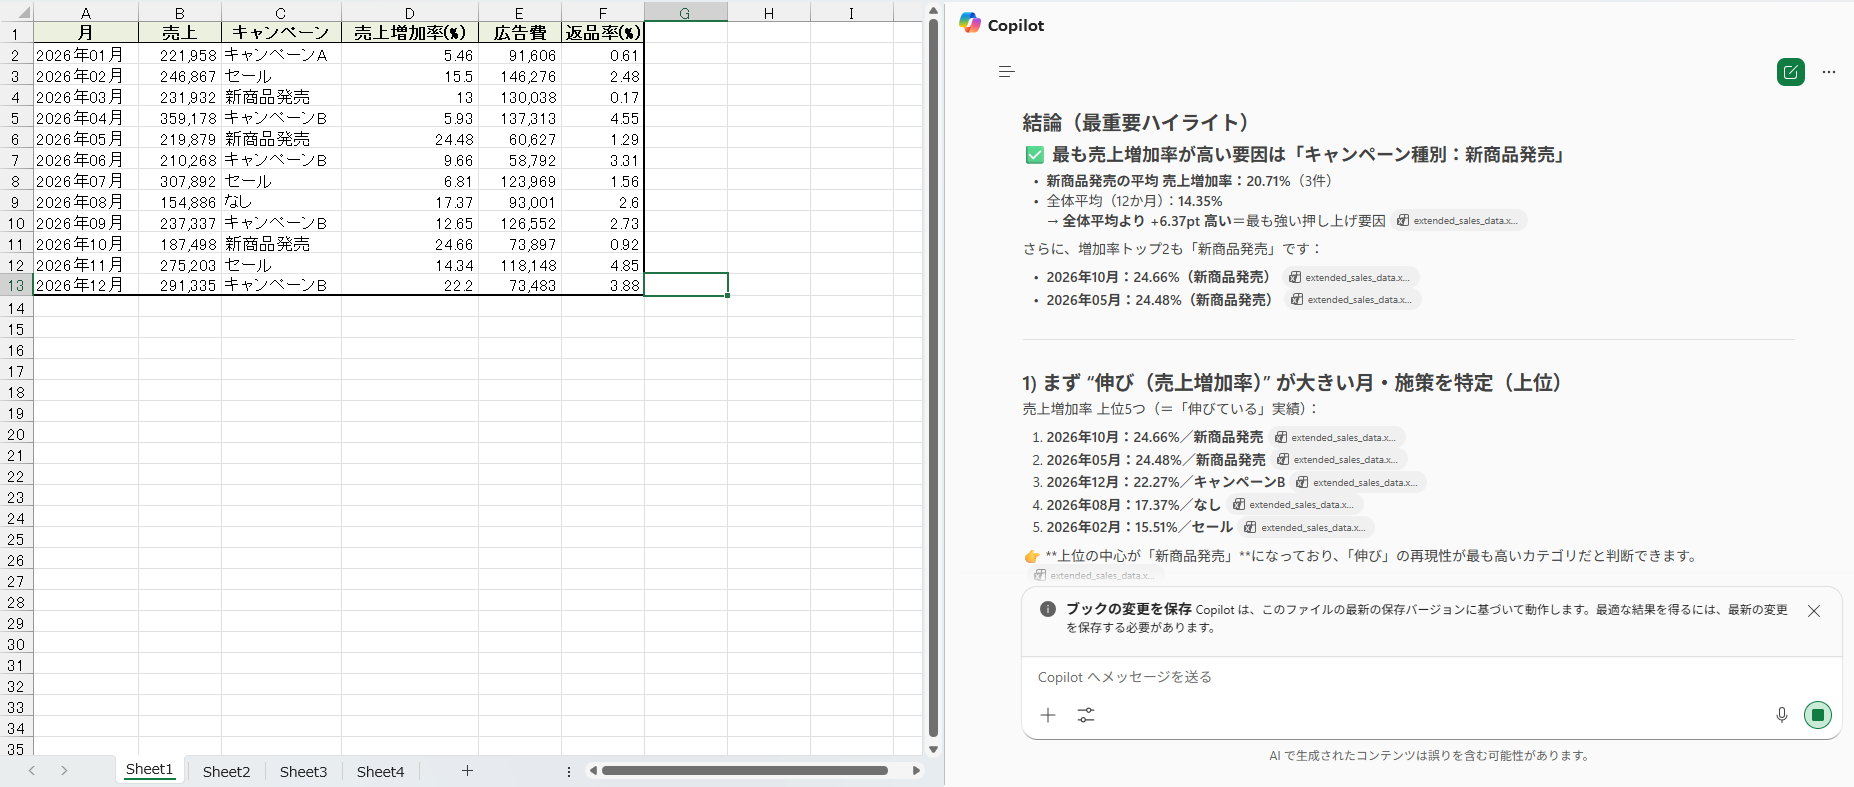Select column D header
The width and height of the screenshot is (1854, 787).
click(x=409, y=12)
